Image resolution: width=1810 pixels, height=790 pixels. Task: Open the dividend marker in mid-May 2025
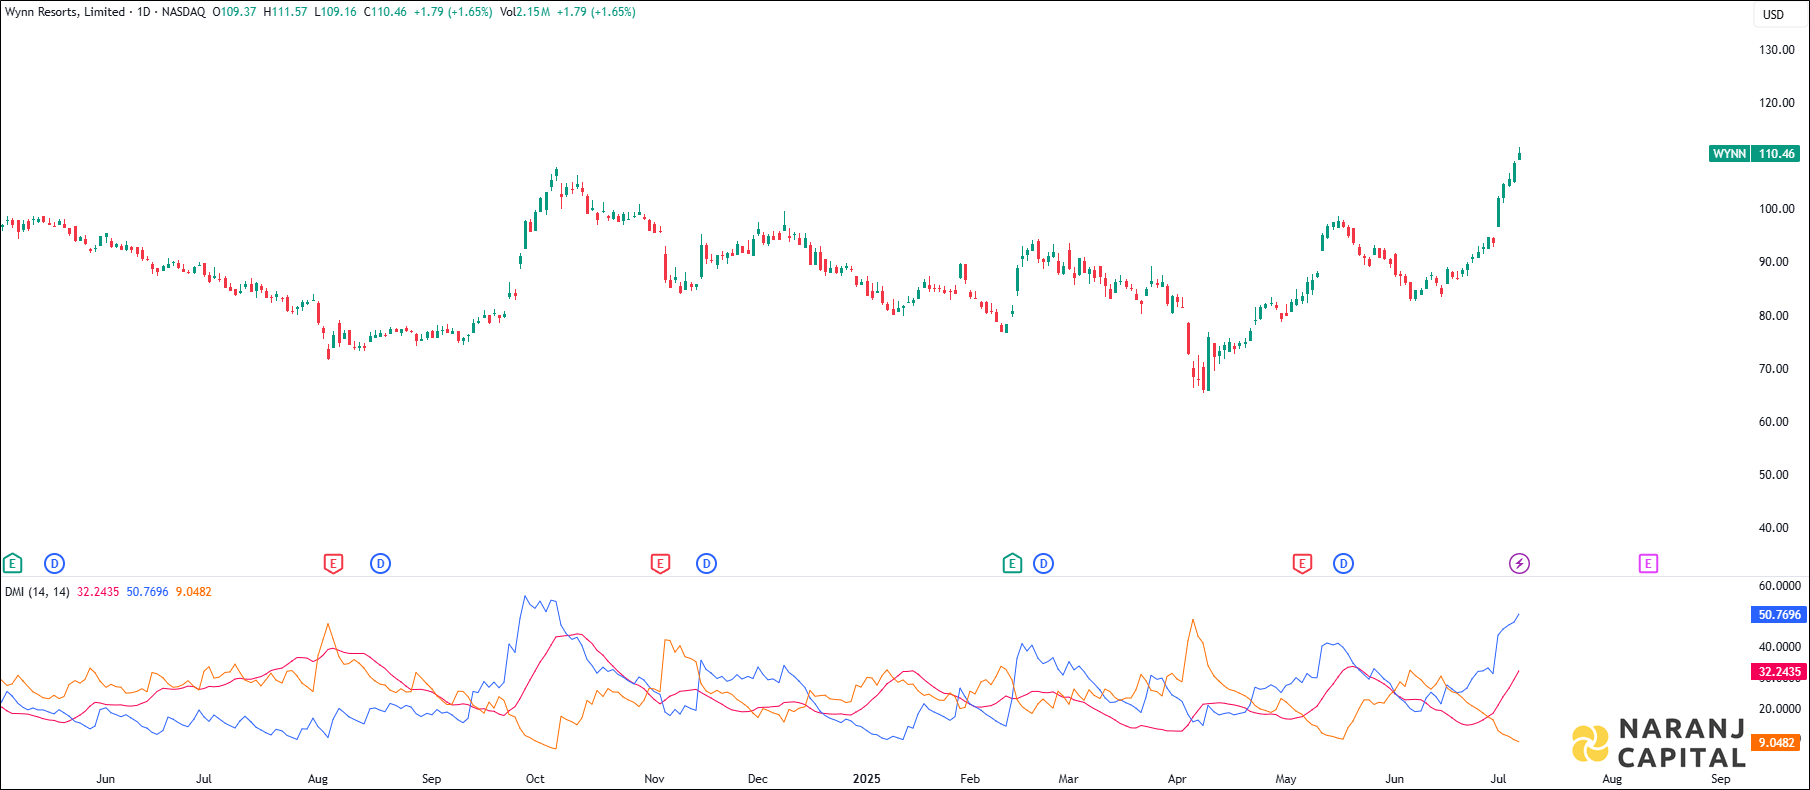coord(1343,564)
